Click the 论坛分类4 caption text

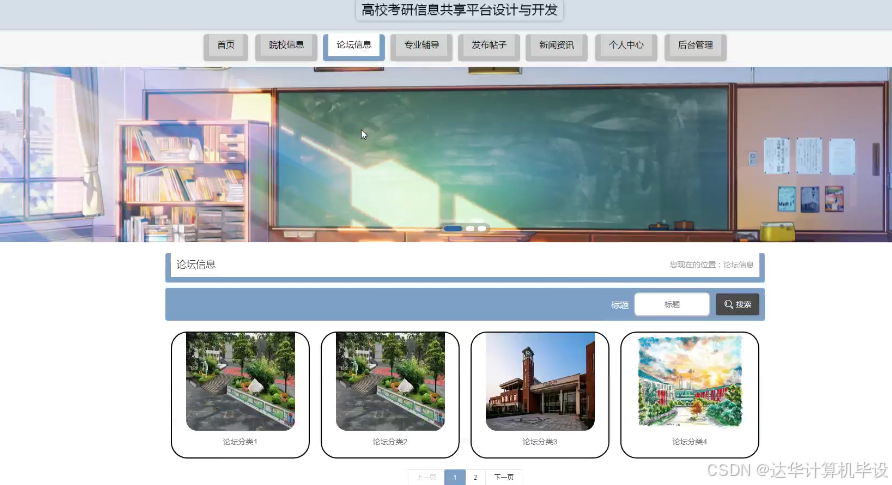click(x=689, y=442)
